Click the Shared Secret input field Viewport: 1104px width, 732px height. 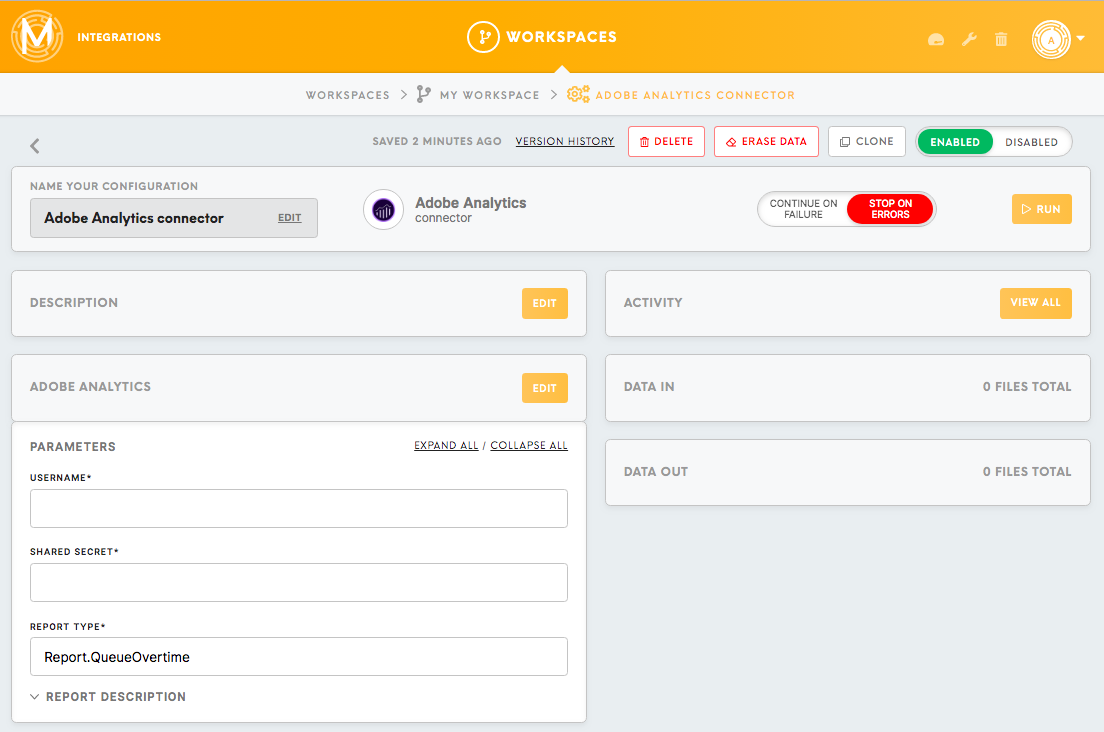point(299,582)
